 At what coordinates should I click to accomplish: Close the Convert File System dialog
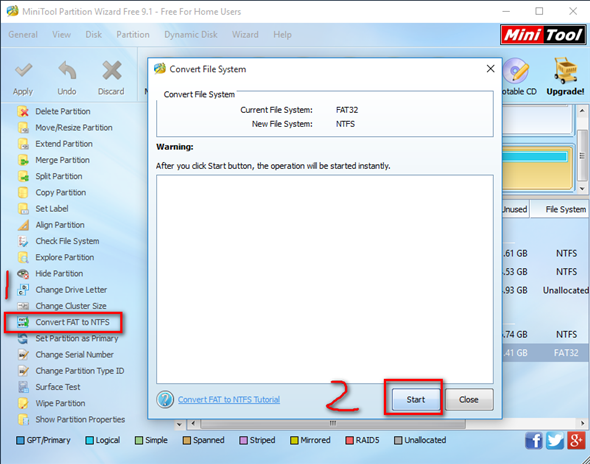[x=490, y=68]
